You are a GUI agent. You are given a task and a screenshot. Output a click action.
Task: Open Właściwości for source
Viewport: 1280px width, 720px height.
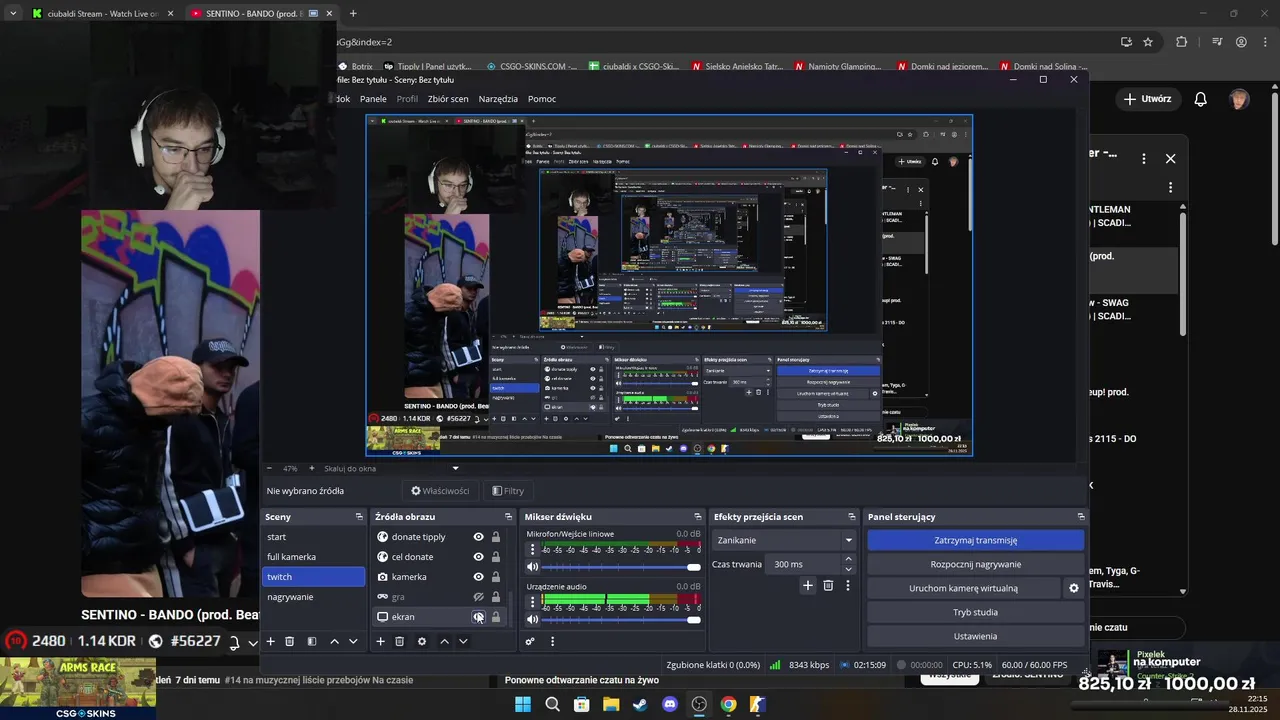click(440, 491)
